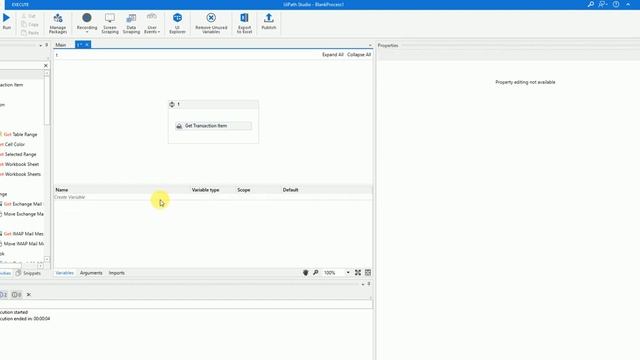Publish the project

pos(269,21)
